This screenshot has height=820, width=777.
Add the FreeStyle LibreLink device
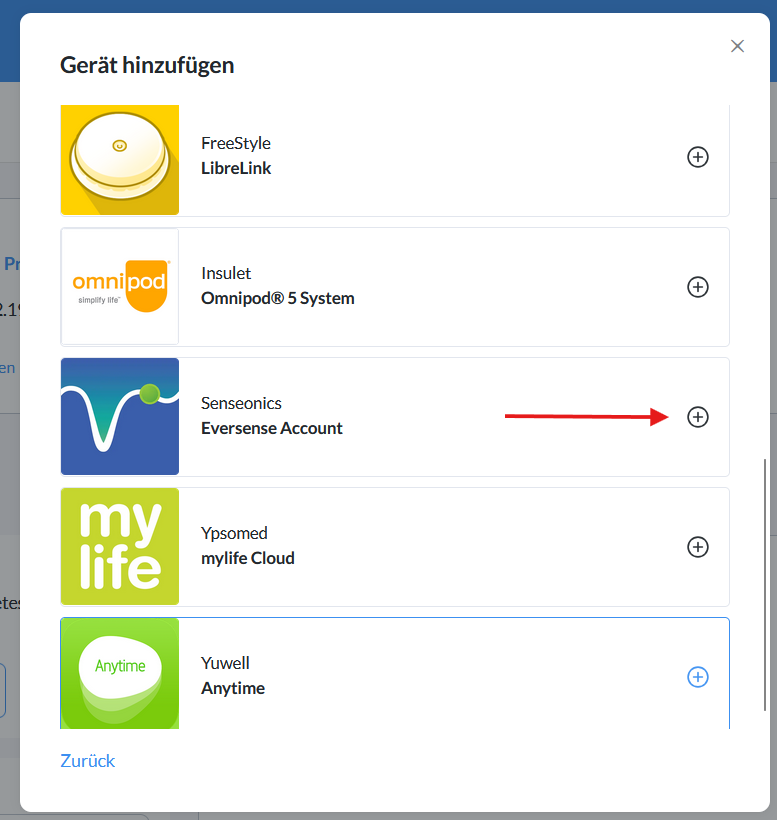pyautogui.click(x=698, y=157)
